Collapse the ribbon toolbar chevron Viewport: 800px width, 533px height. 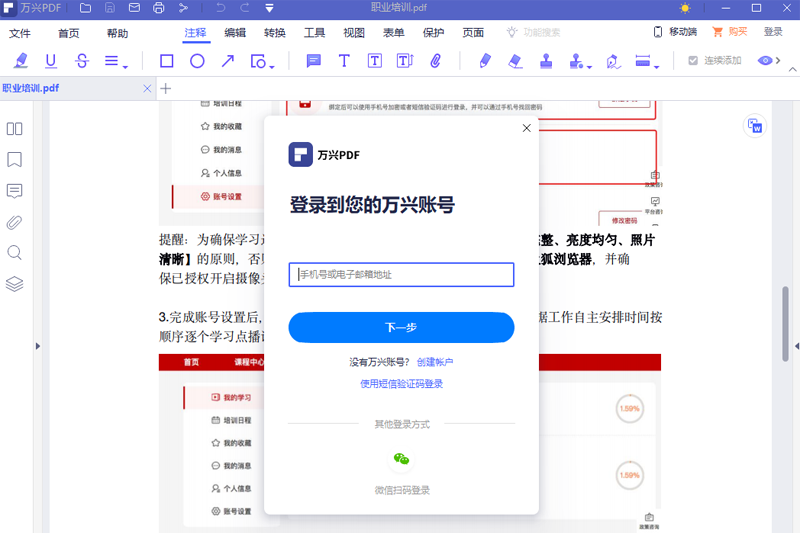(x=792, y=69)
